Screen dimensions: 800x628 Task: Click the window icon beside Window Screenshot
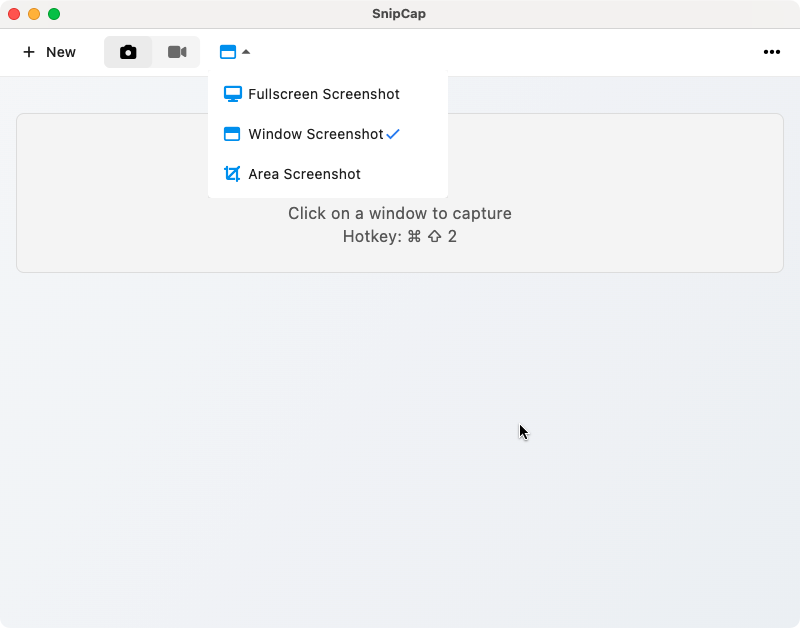(232, 134)
